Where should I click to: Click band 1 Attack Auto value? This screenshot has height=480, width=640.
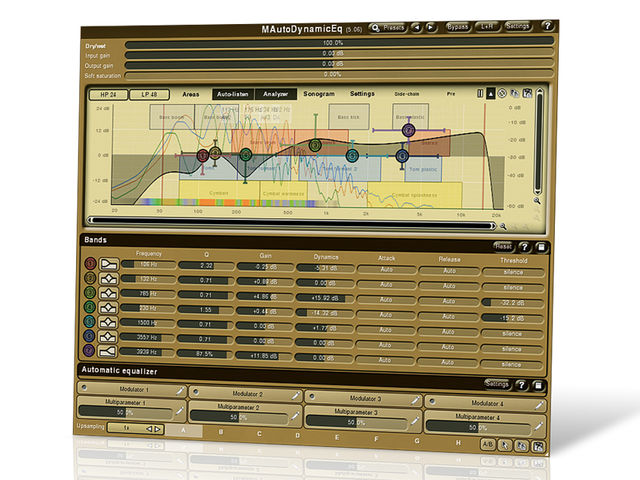click(386, 269)
